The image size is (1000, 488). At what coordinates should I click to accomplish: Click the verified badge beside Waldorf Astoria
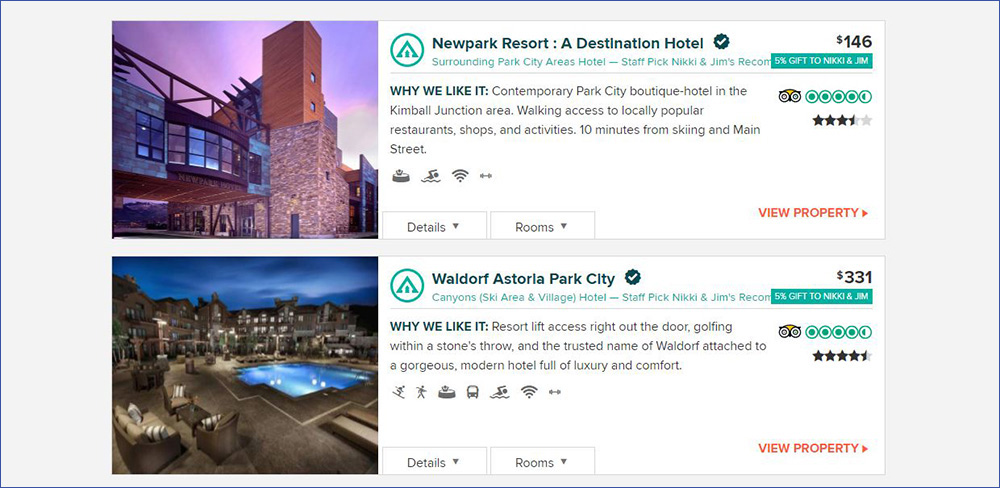point(633,277)
